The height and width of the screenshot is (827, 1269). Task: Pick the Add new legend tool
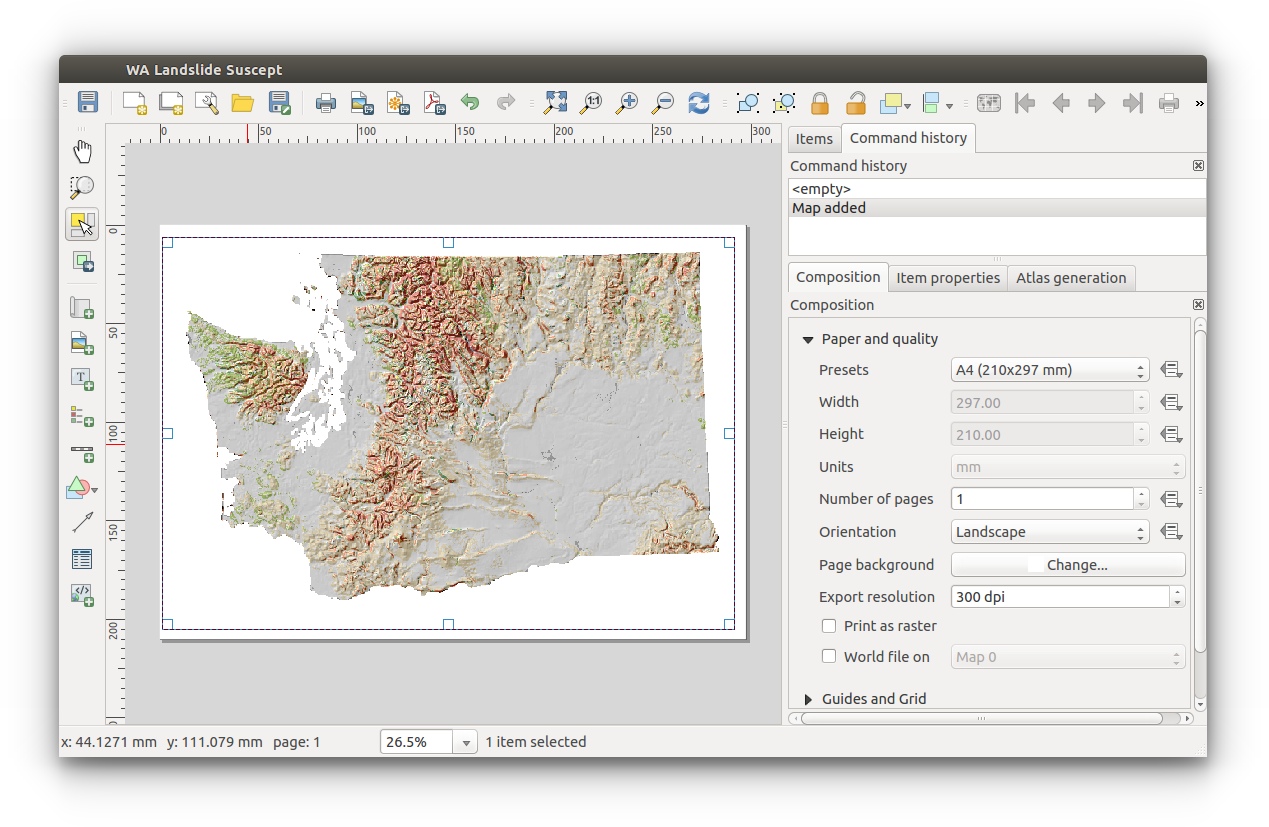coord(82,415)
